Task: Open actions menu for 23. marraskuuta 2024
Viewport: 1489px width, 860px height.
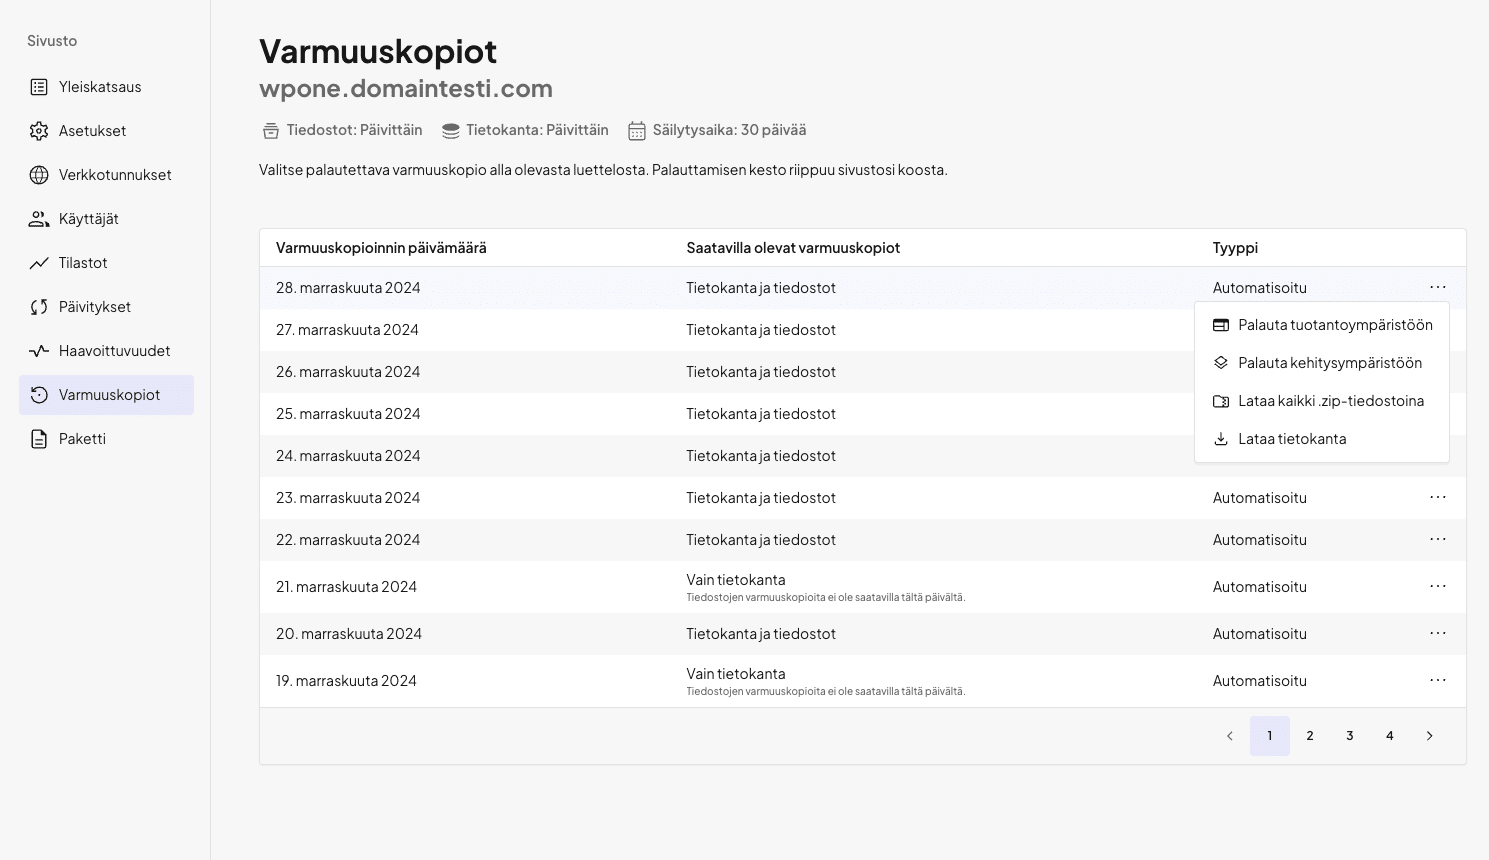Action: click(x=1437, y=497)
